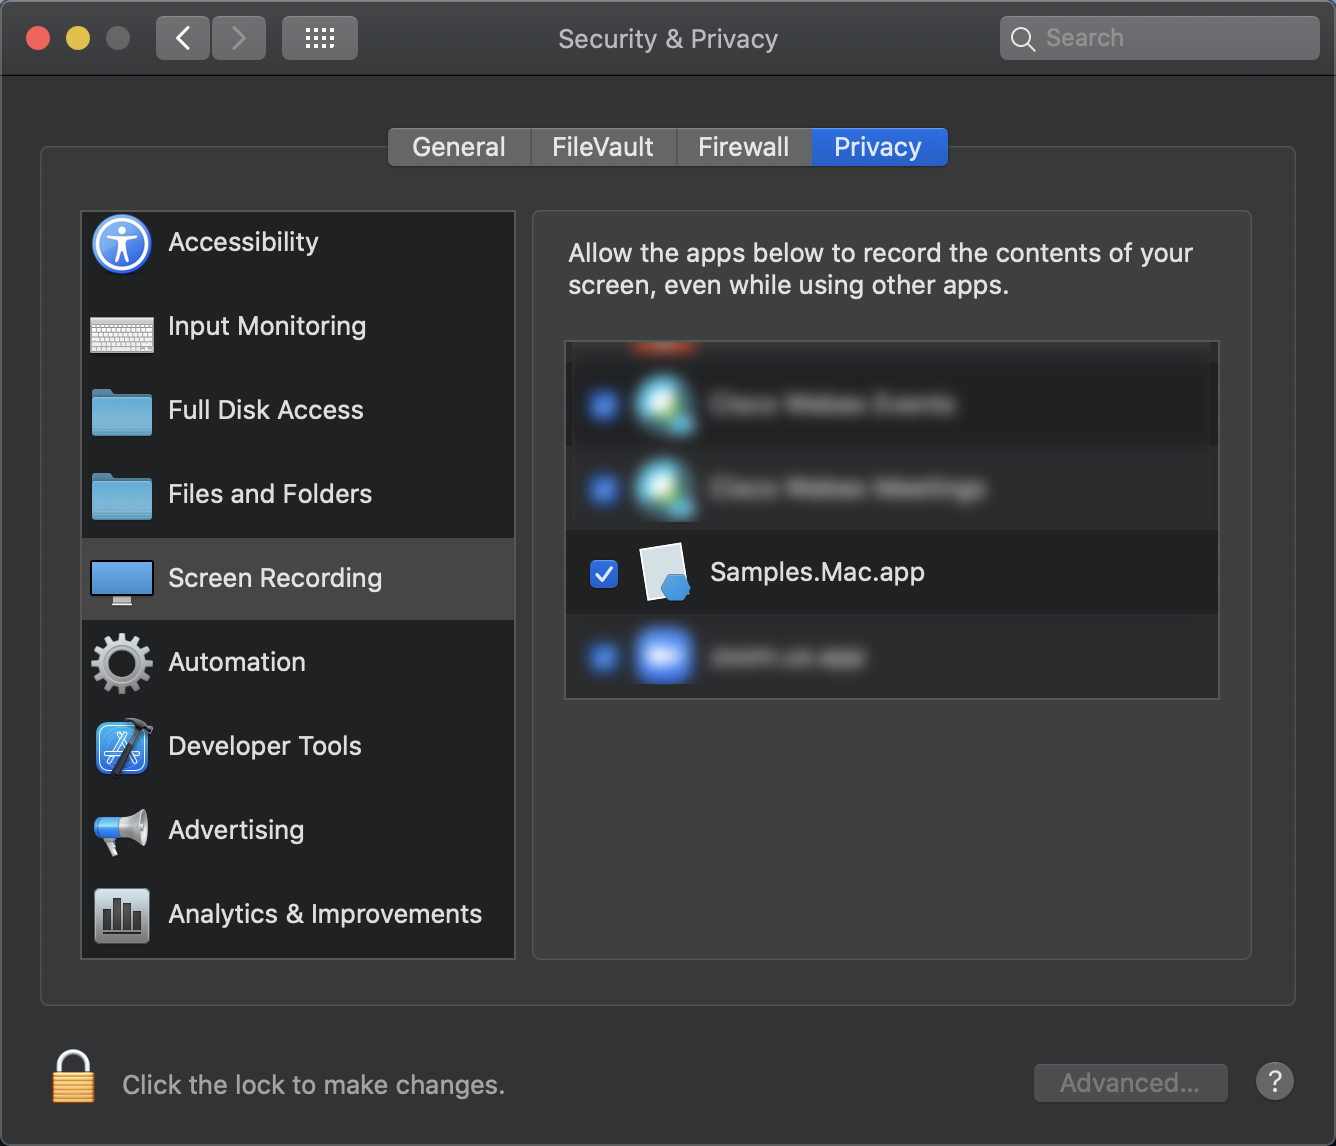Select Full Disk Access label

[x=266, y=410]
